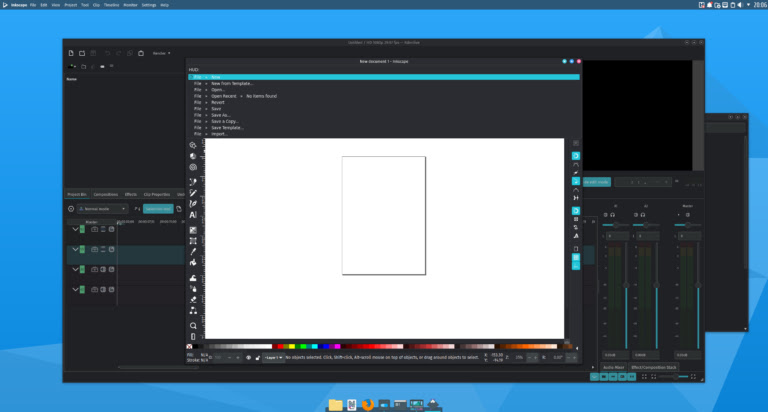The width and height of the screenshot is (768, 412).
Task: Open the Files folder icon in dock
Action: (335, 404)
